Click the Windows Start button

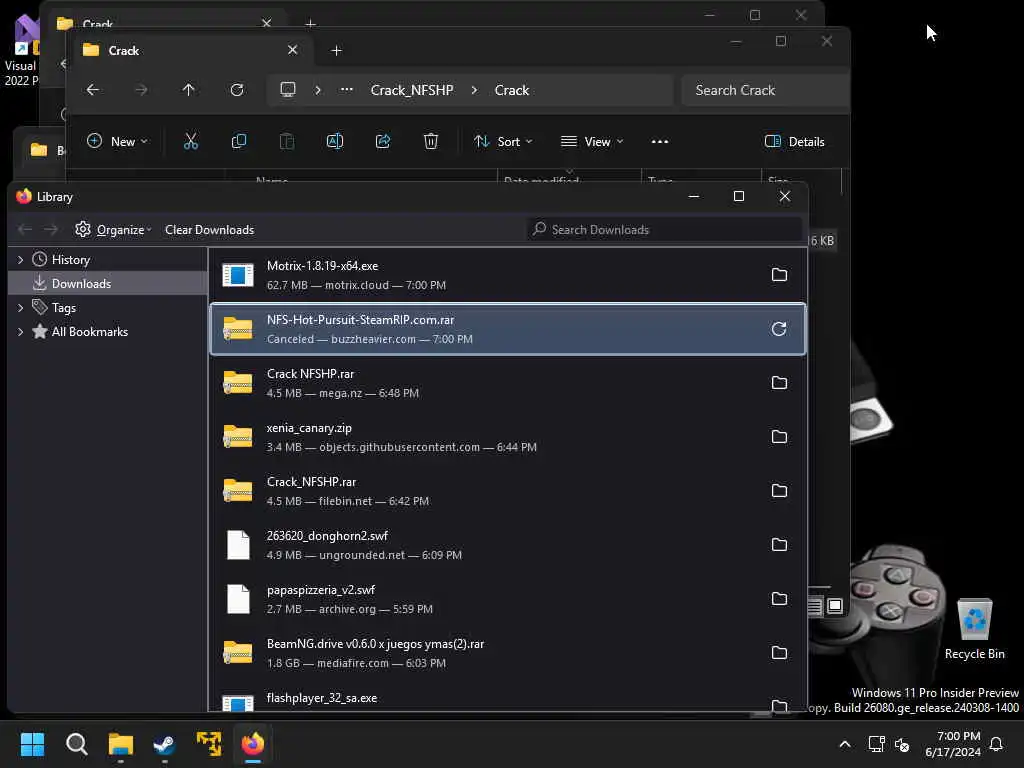tap(32, 744)
